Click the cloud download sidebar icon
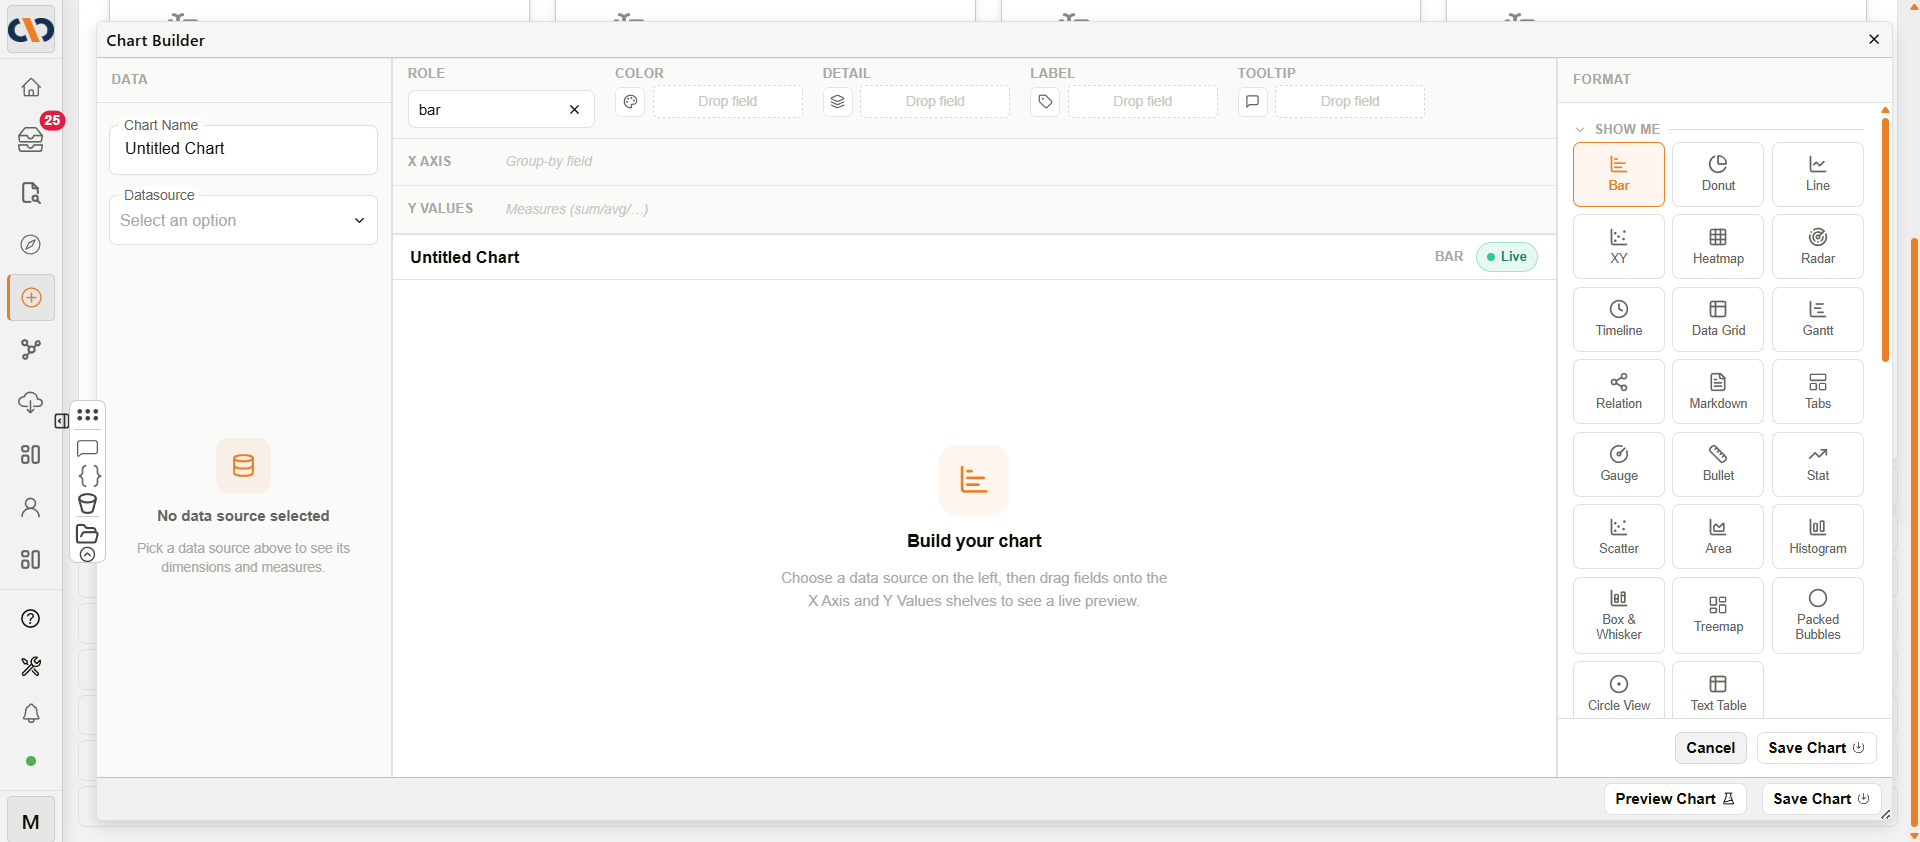This screenshot has height=842, width=1920. click(x=31, y=402)
